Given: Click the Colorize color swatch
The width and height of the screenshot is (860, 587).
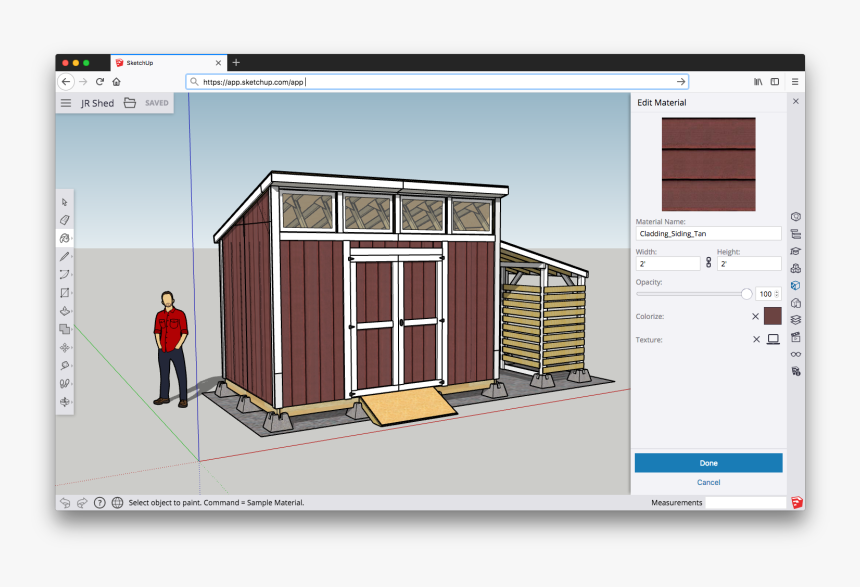Looking at the screenshot, I should click(x=773, y=316).
